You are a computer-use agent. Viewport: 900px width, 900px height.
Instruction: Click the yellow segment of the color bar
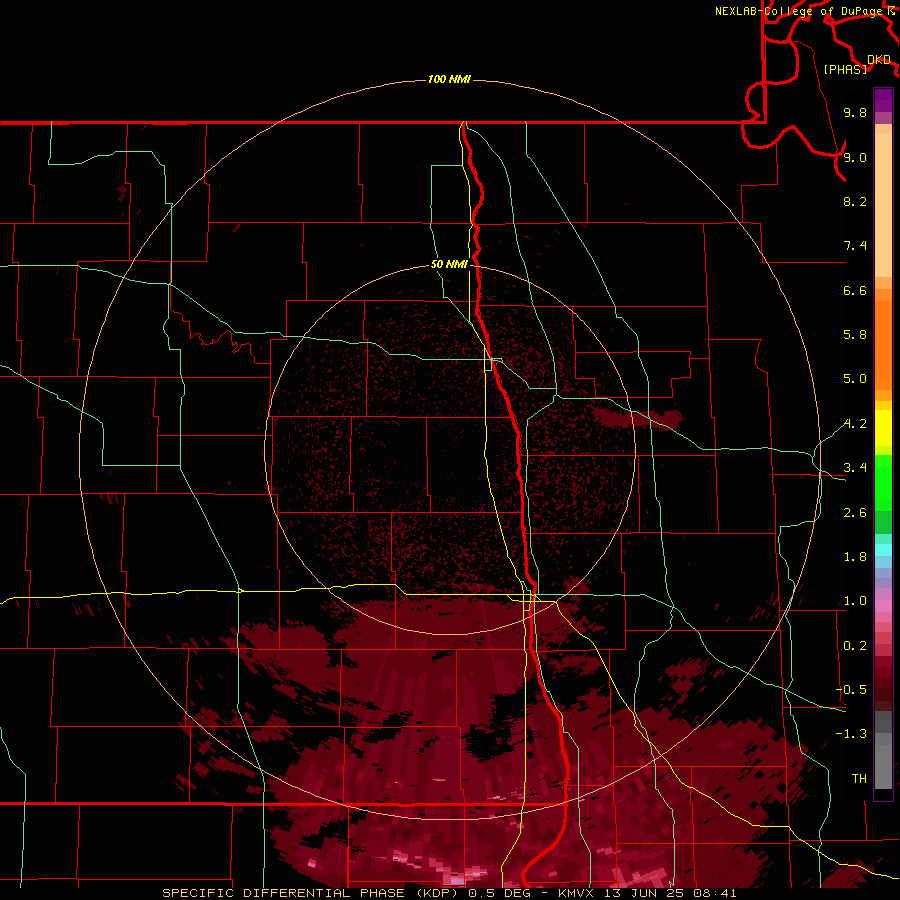(x=883, y=428)
